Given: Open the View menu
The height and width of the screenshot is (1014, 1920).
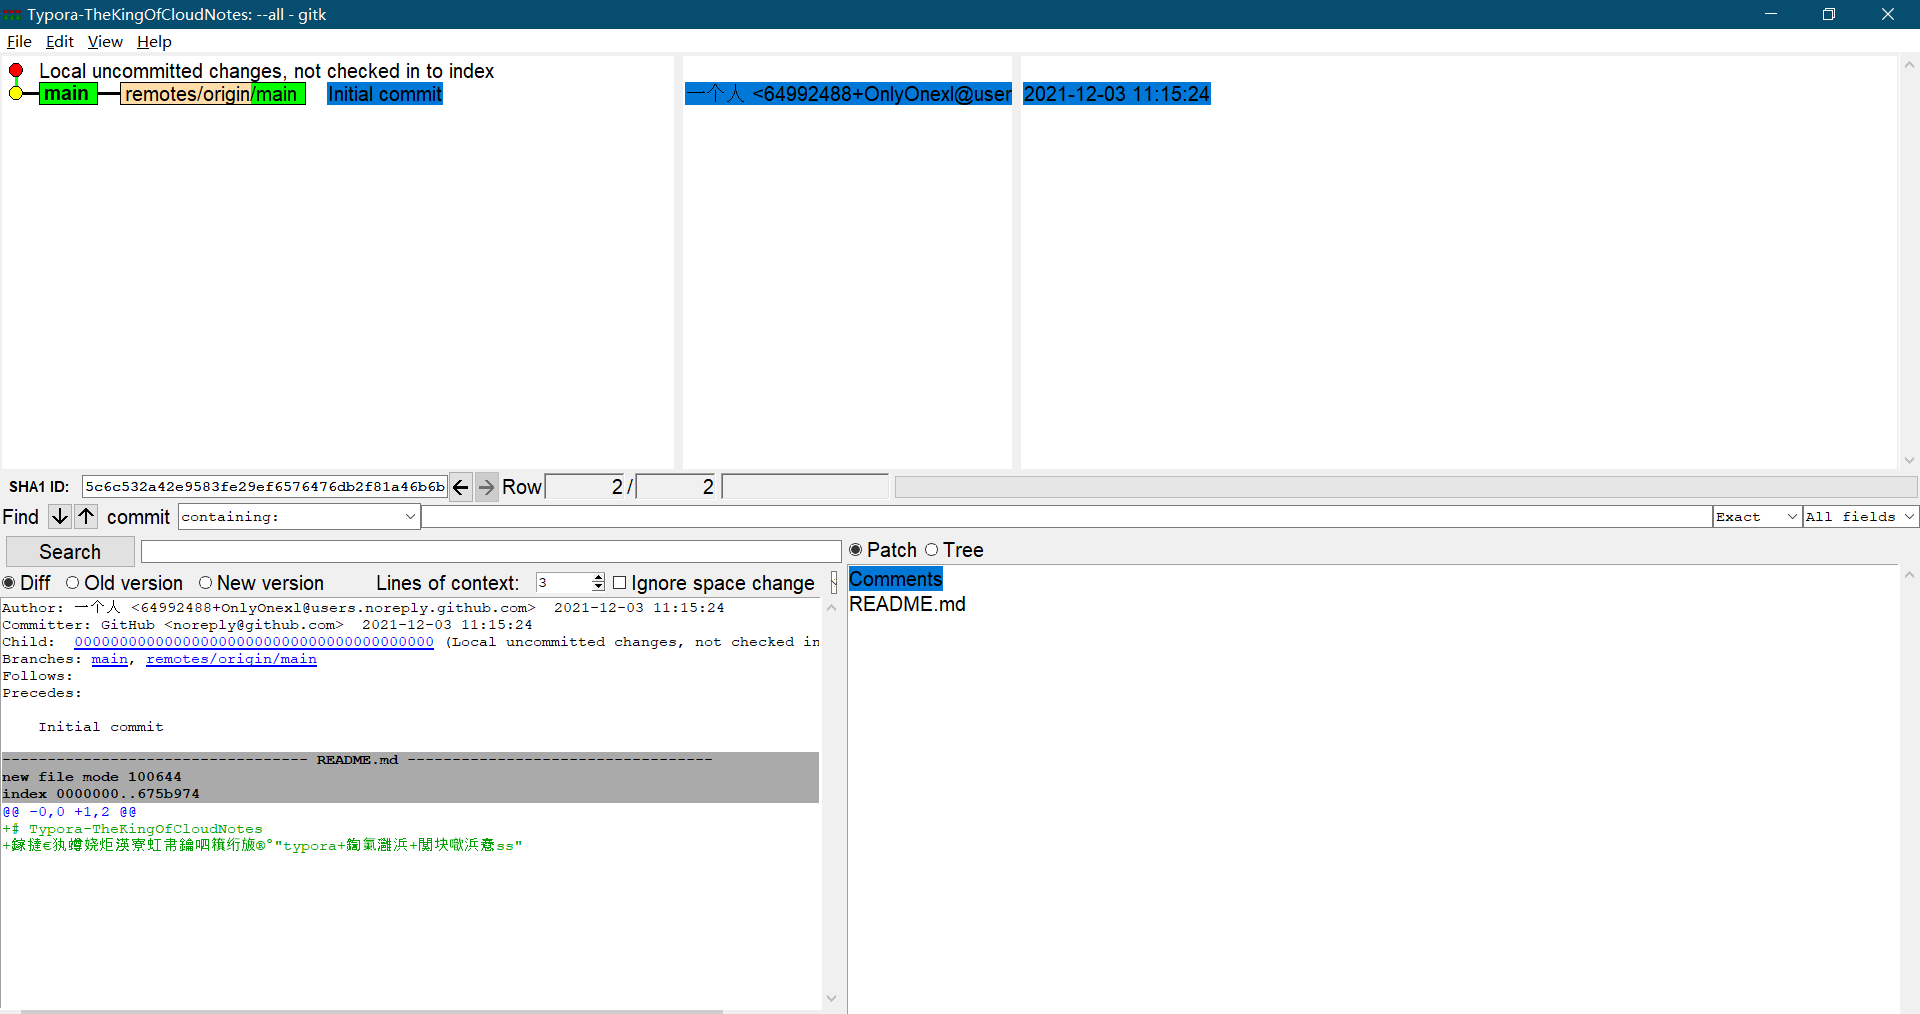Looking at the screenshot, I should pyautogui.click(x=105, y=42).
